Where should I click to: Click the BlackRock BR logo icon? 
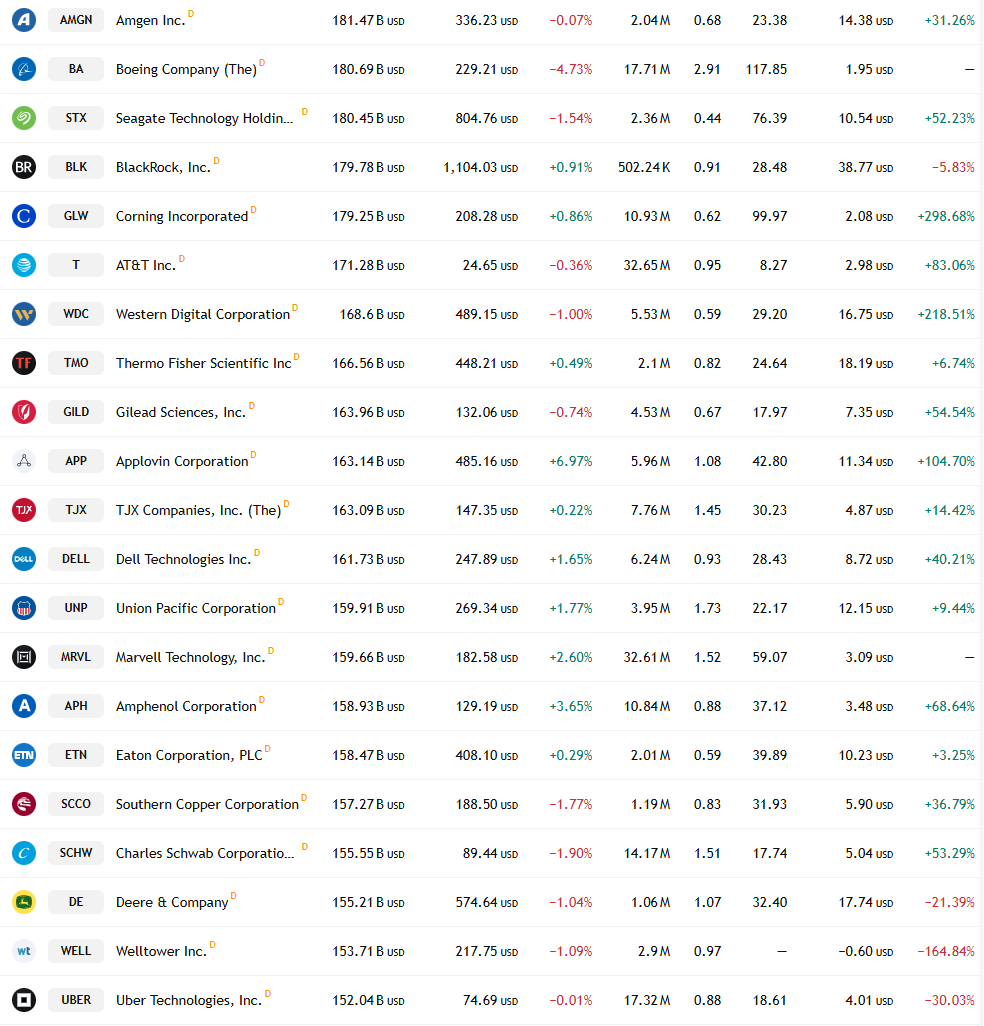click(24, 168)
